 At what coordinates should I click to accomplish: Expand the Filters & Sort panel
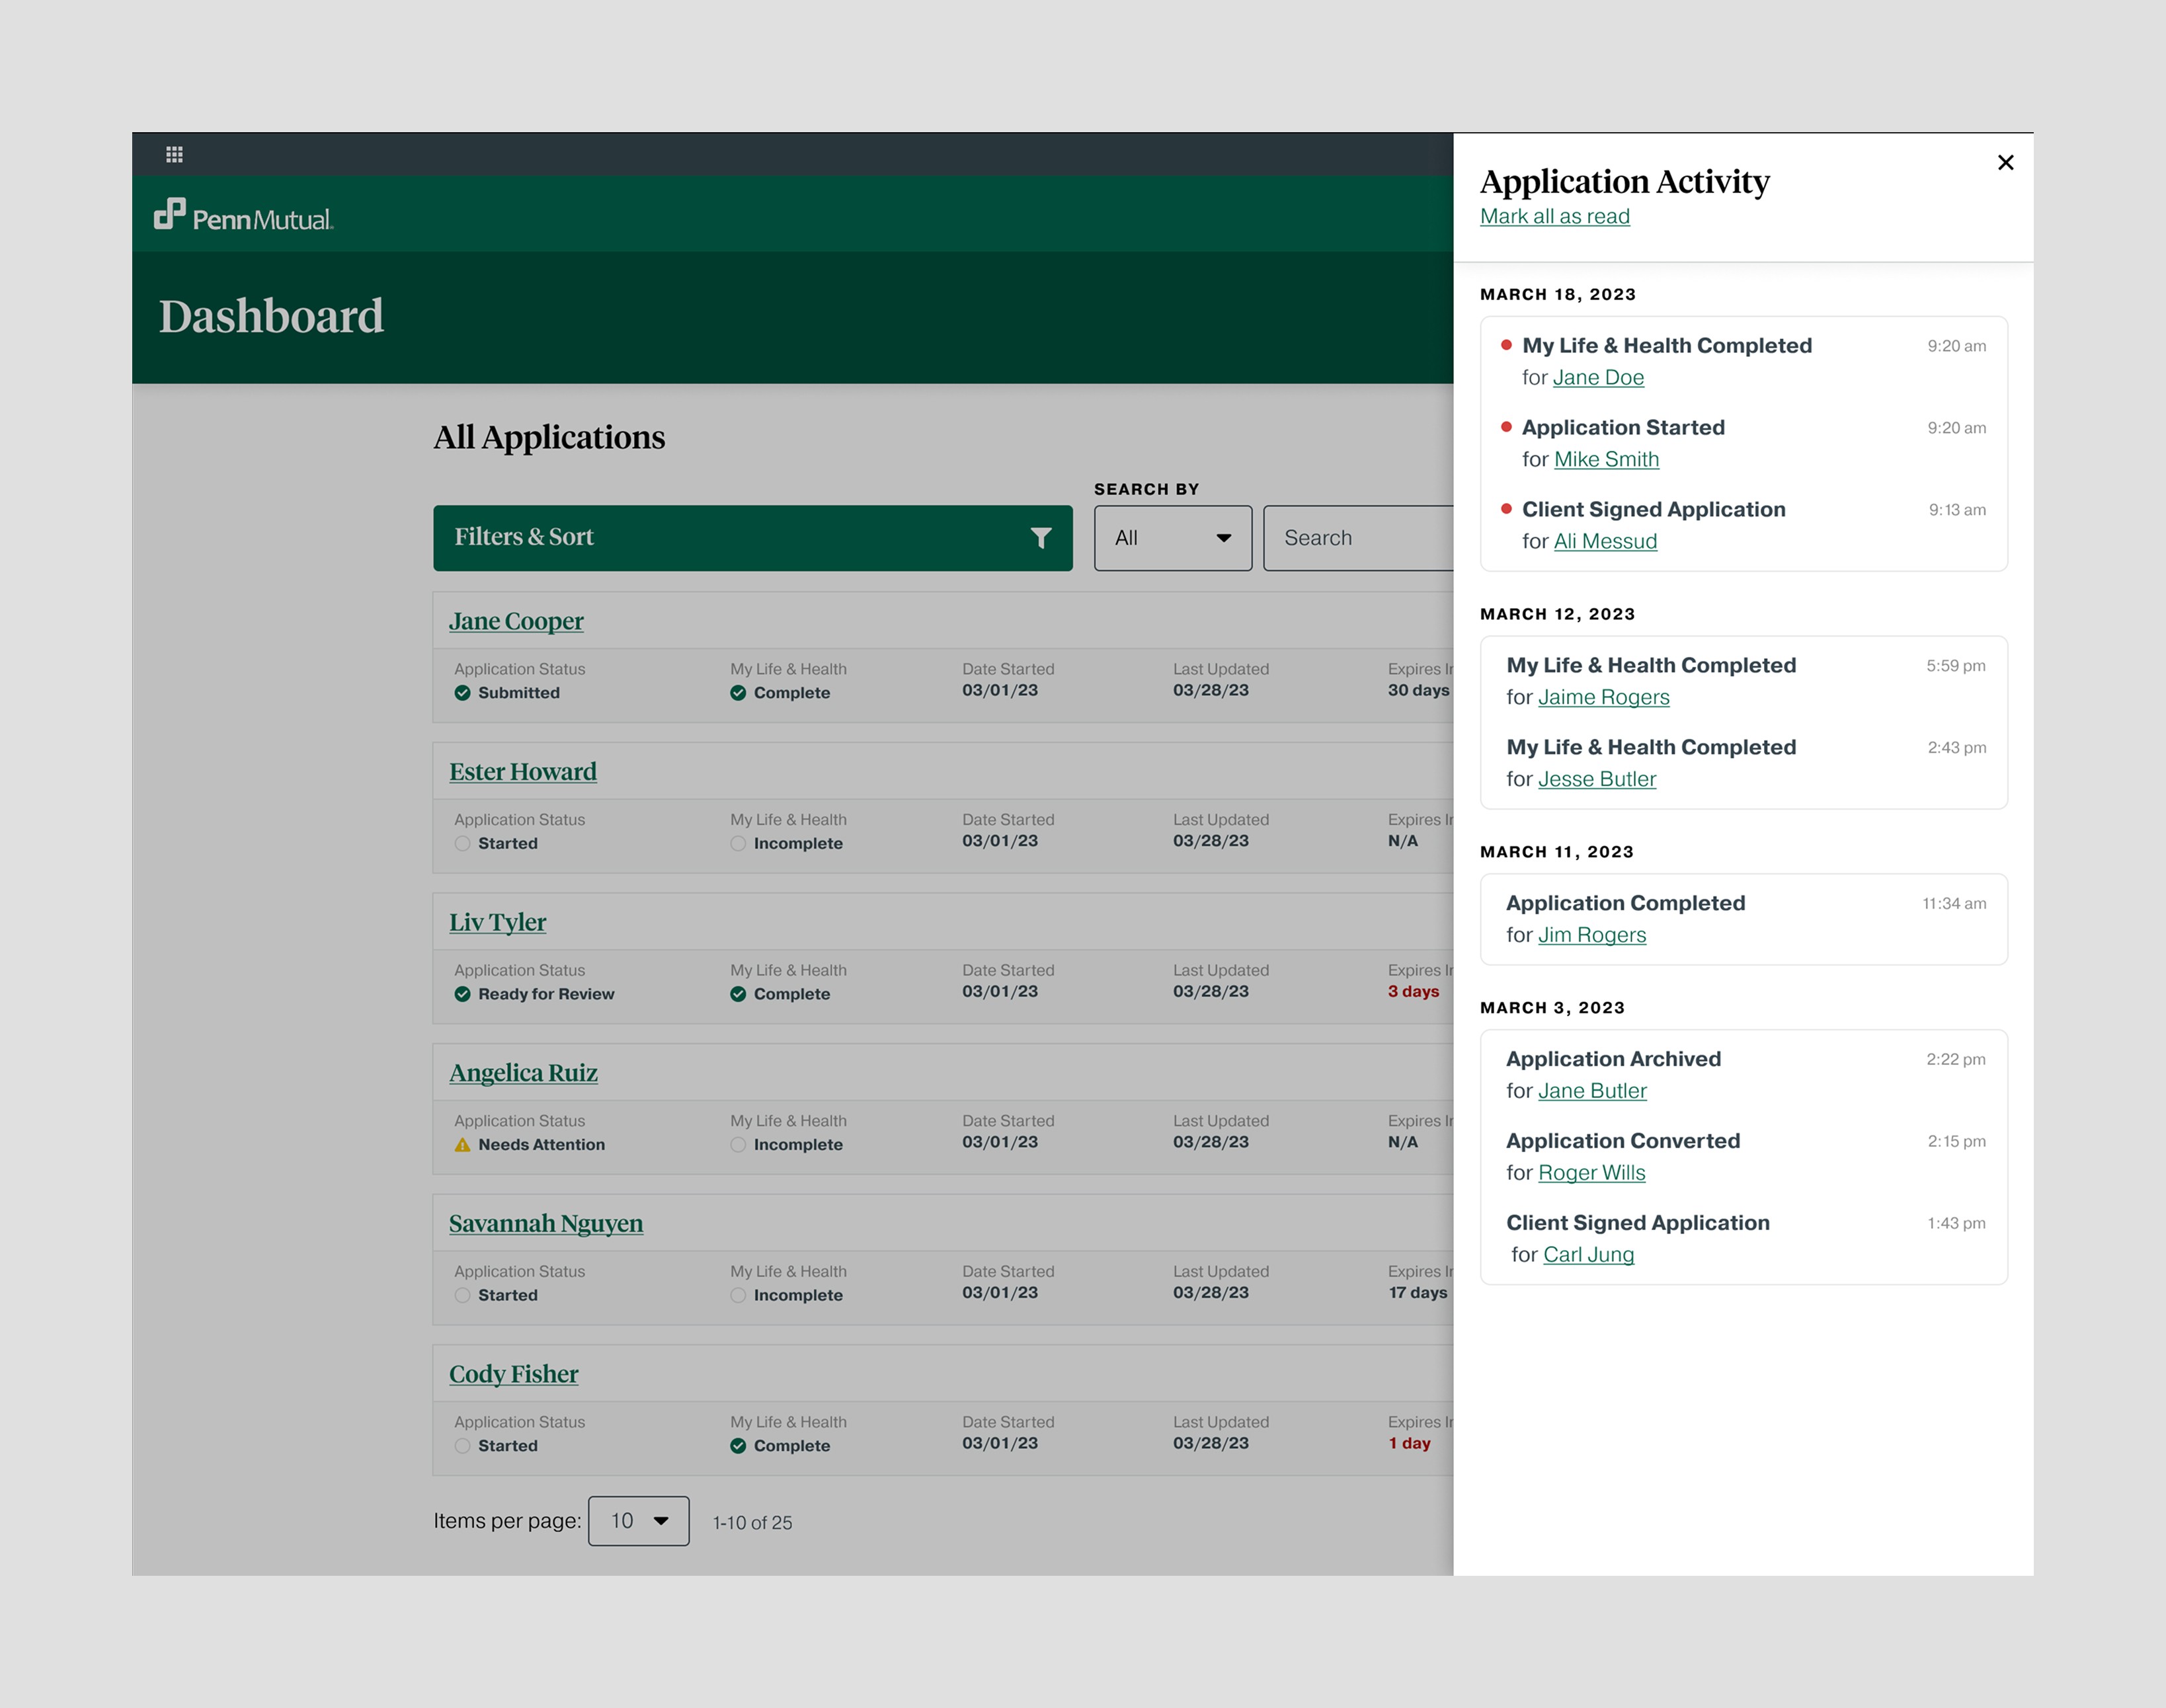click(x=753, y=538)
